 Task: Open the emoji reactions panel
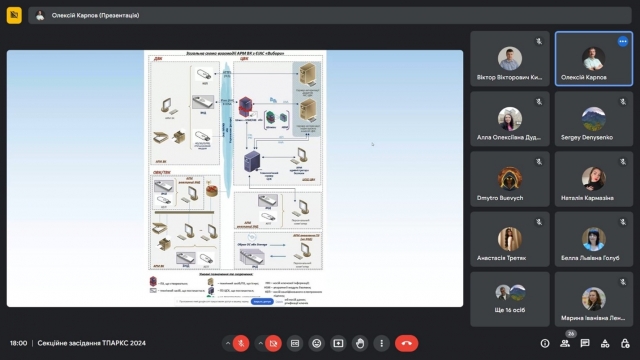(x=317, y=343)
